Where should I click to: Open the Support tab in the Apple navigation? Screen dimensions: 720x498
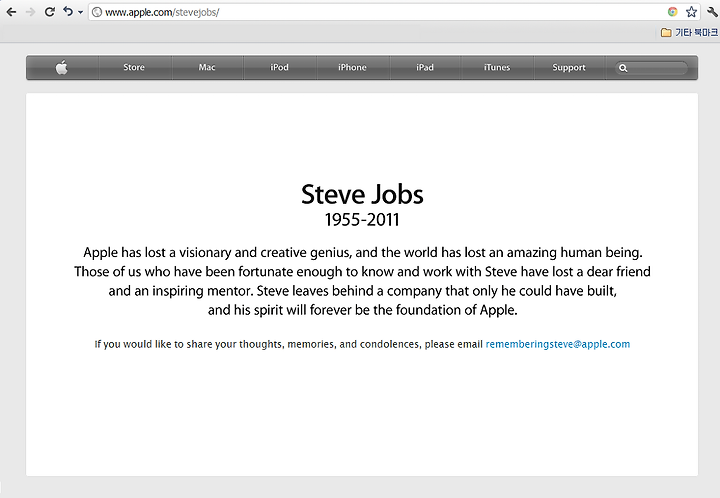pos(569,67)
